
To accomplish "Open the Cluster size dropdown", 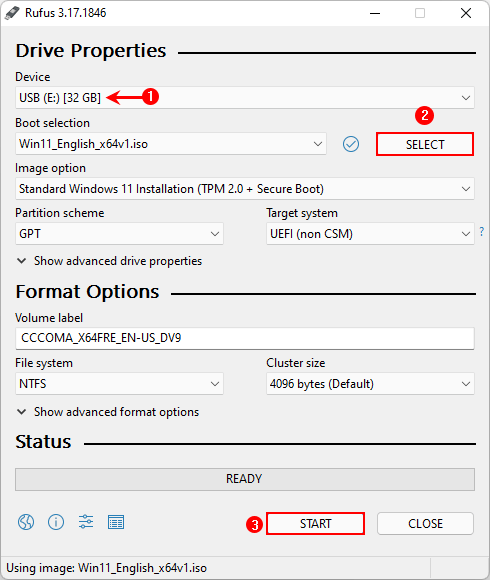I will (370, 384).
